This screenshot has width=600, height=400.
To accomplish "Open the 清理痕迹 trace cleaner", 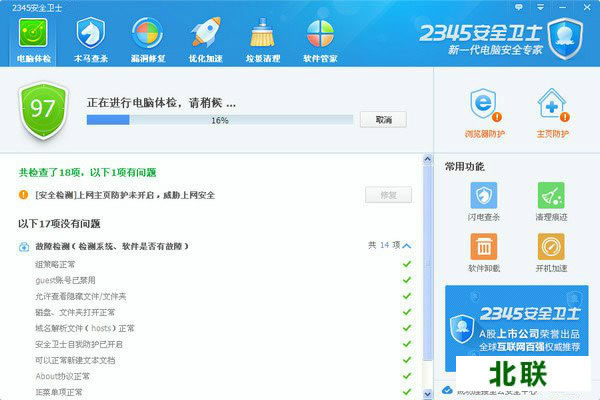I will 551,199.
